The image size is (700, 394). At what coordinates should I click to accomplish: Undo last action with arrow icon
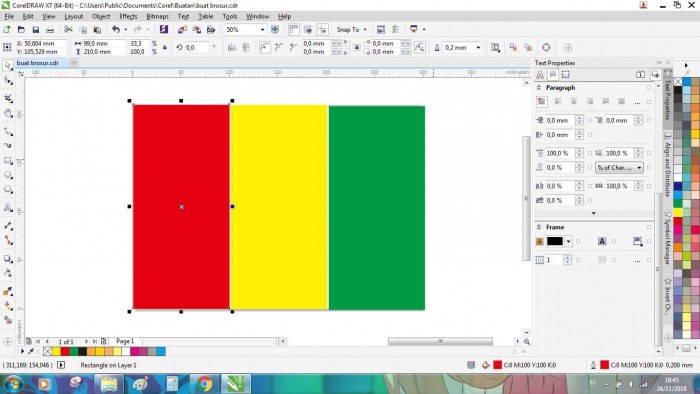(x=116, y=29)
